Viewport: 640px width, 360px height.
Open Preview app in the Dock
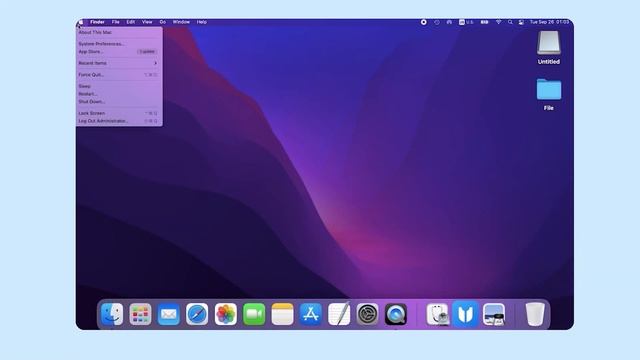click(494, 314)
